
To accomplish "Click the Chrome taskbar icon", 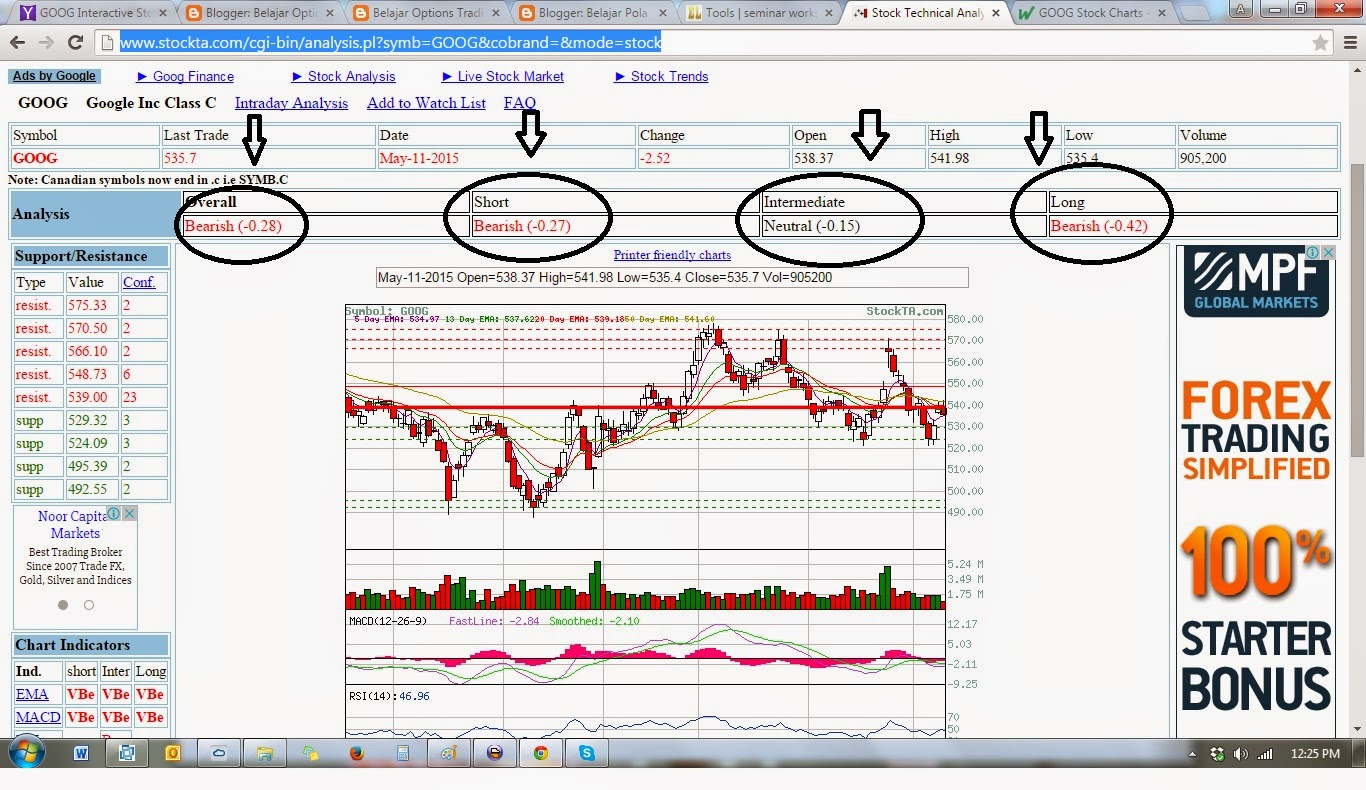I will (540, 753).
